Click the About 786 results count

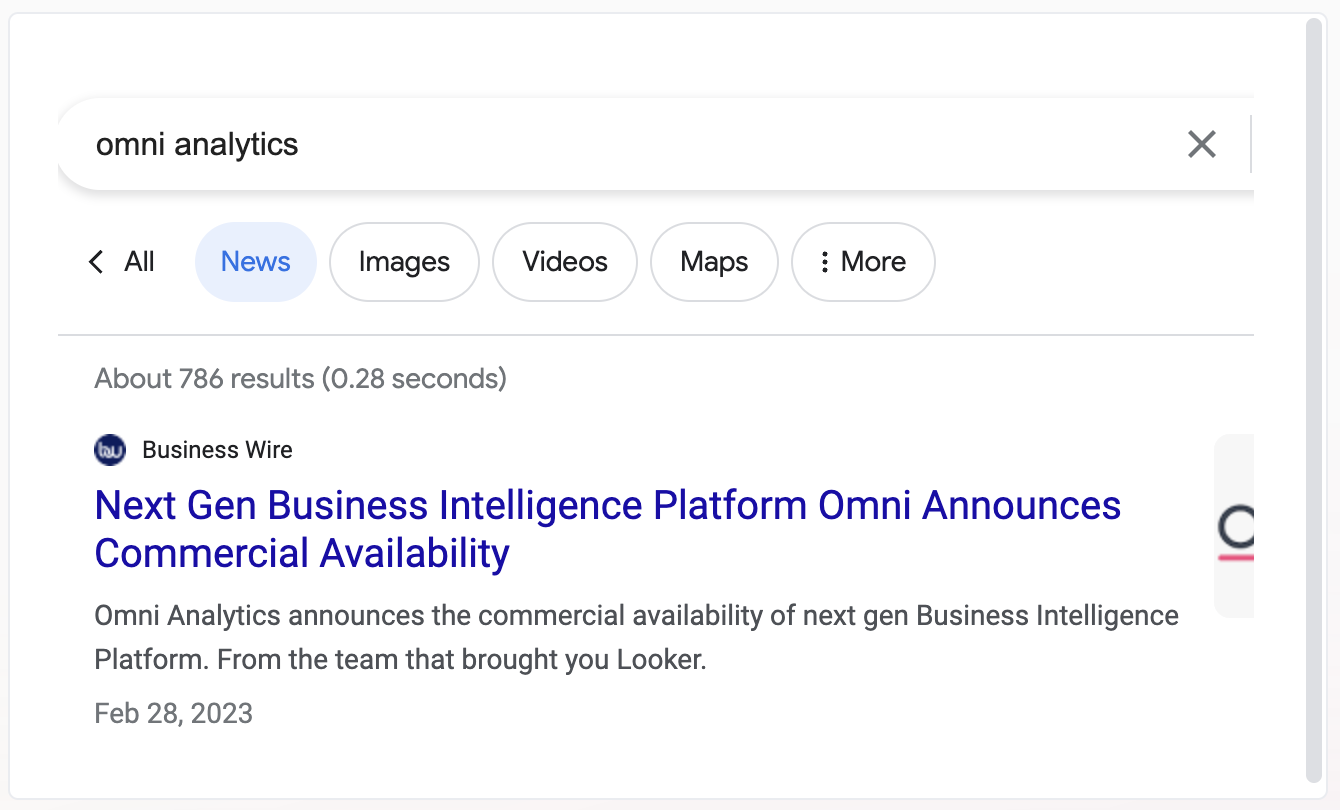tap(300, 379)
